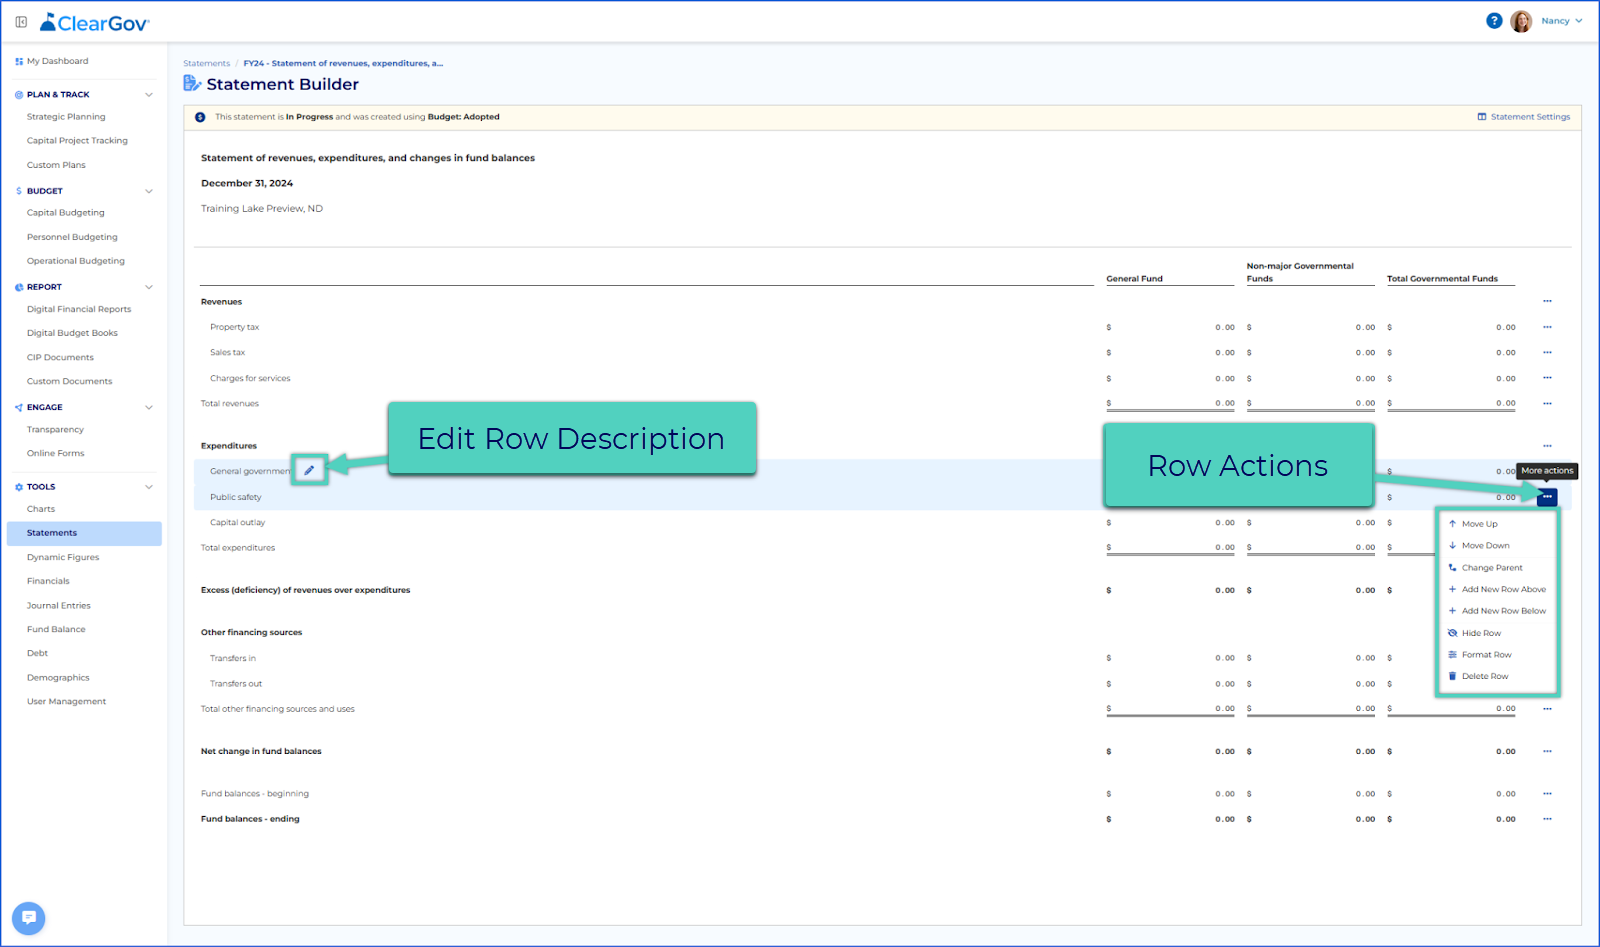Open Journal Entries in the sidebar
Screen dimensions: 1600x947
coord(59,605)
